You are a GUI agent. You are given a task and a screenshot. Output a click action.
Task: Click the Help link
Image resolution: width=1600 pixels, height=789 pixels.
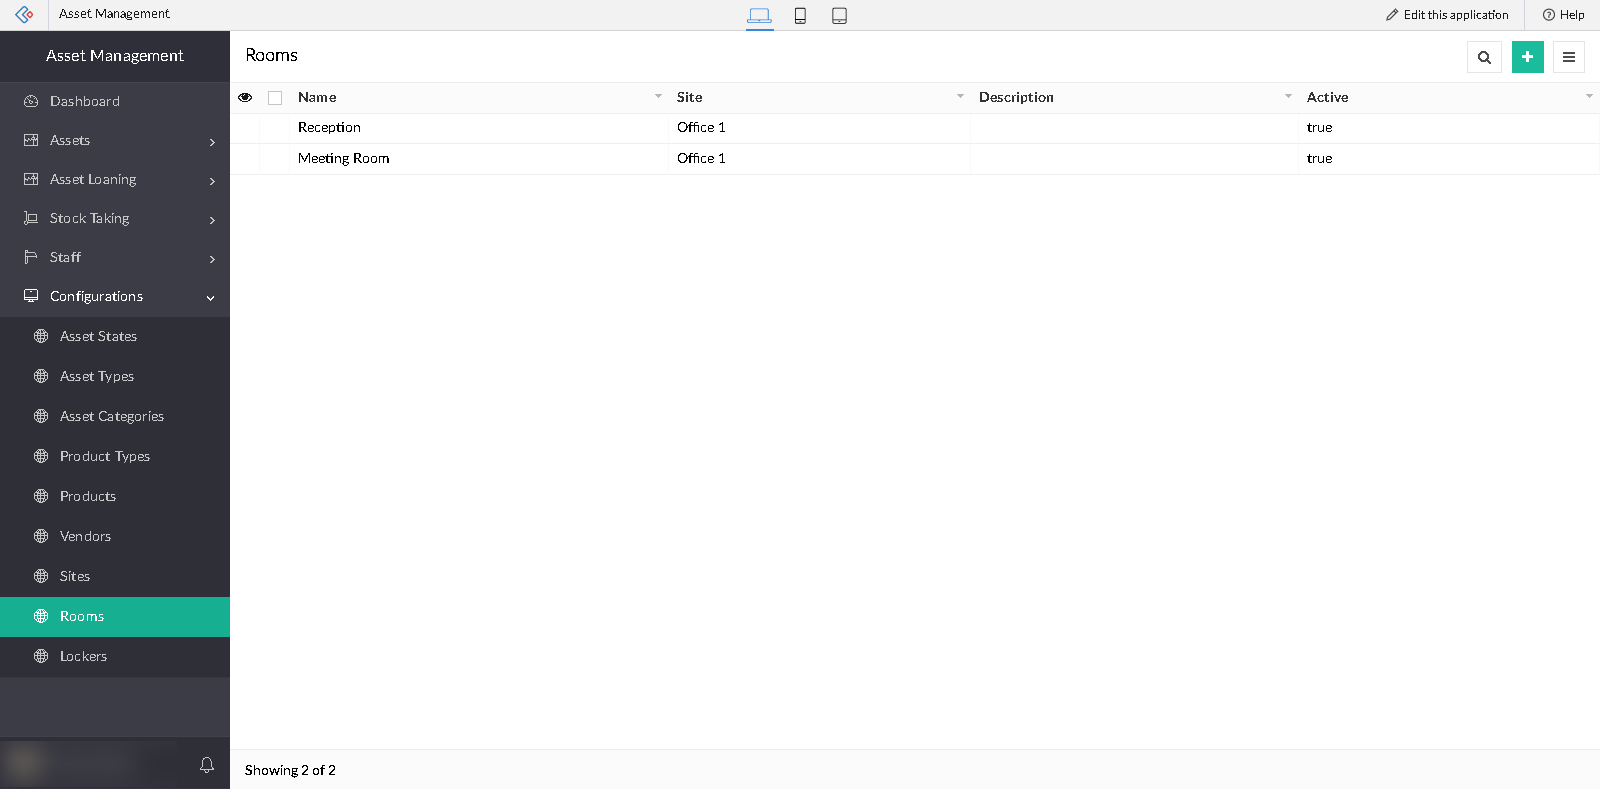1564,15
